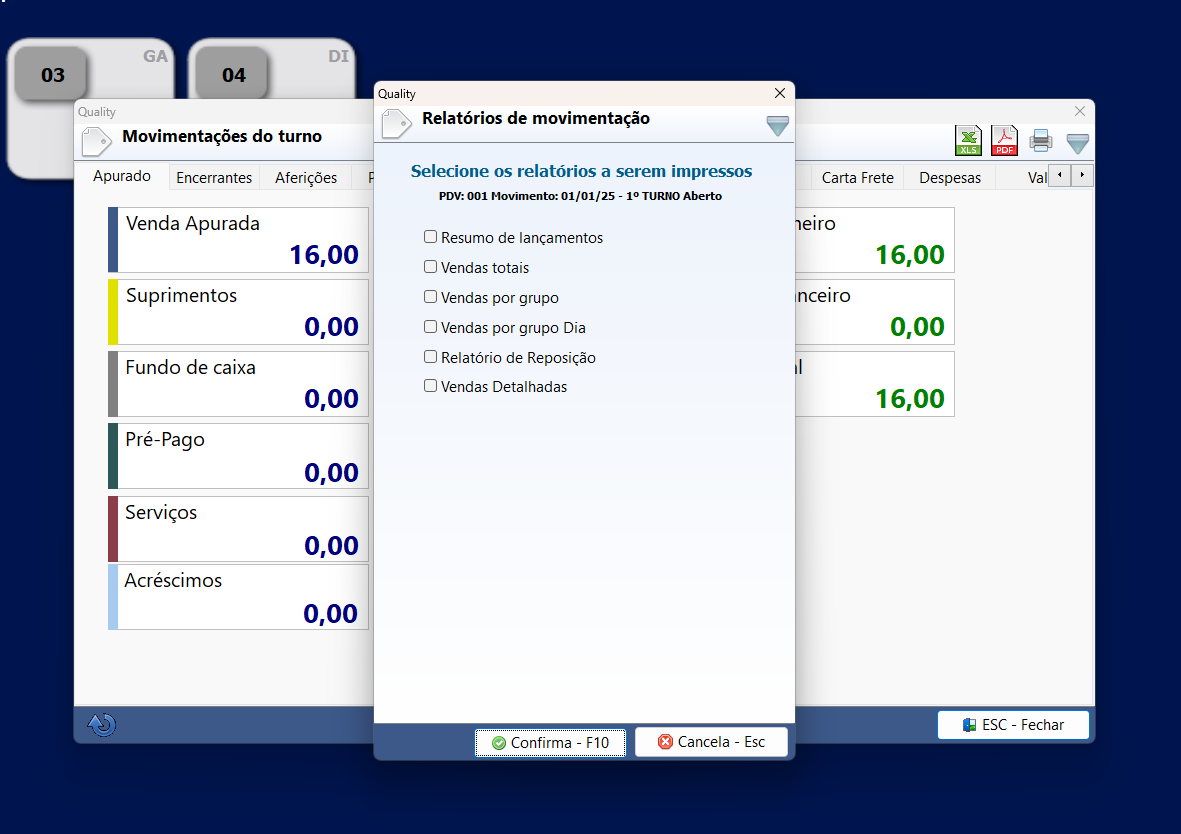Image resolution: width=1181 pixels, height=834 pixels.
Task: Click the Serviços card
Action: (238, 528)
